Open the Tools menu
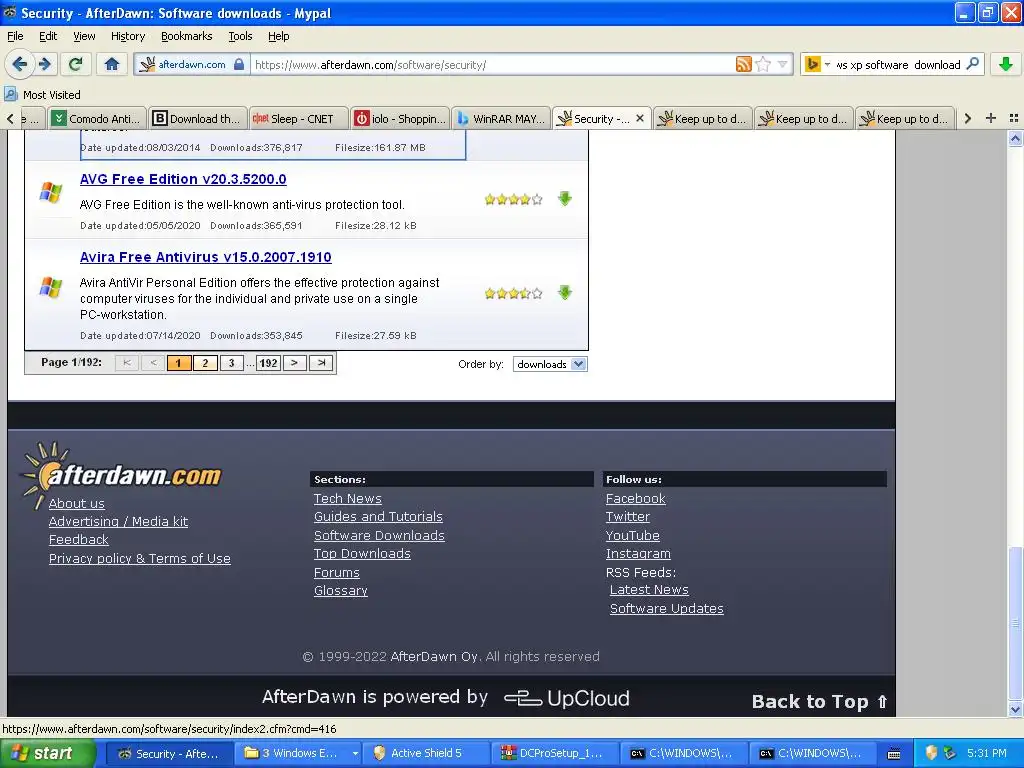The image size is (1024, 768). point(240,36)
